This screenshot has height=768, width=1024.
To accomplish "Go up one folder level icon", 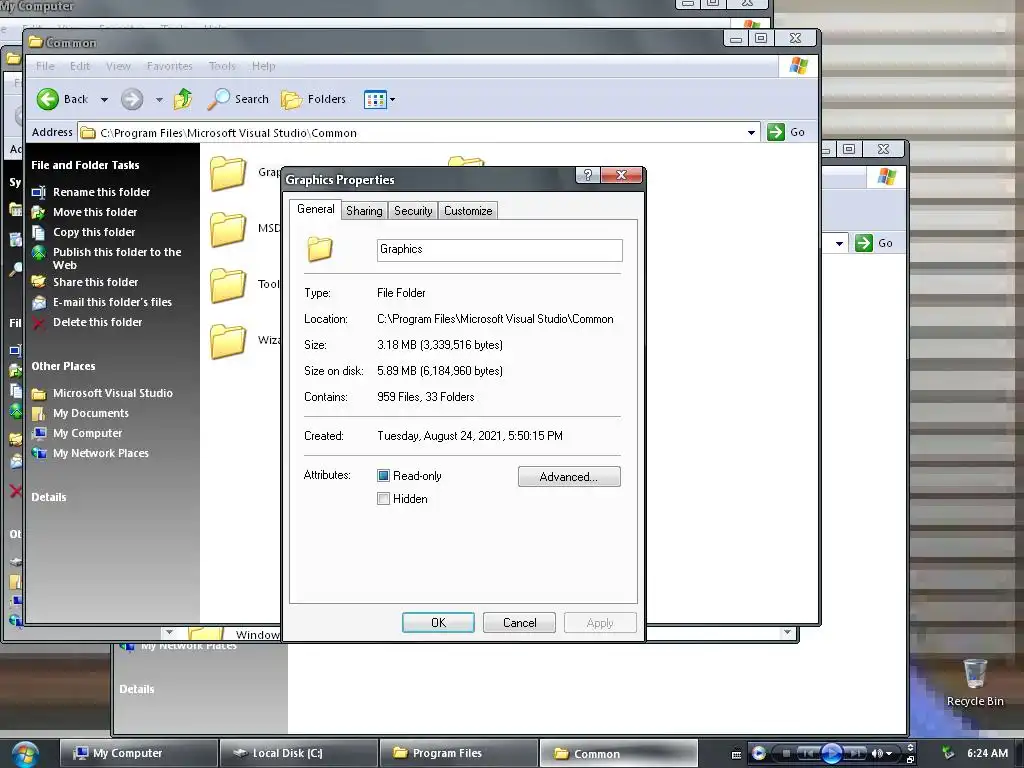I will click(183, 99).
